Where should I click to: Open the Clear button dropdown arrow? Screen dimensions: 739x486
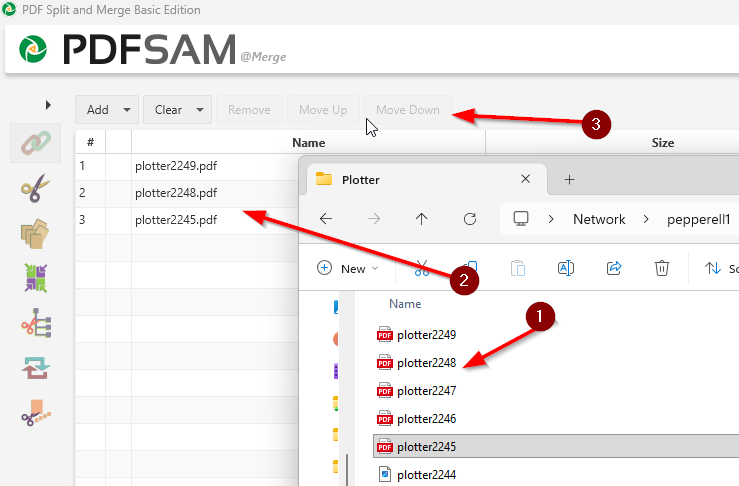[200, 110]
